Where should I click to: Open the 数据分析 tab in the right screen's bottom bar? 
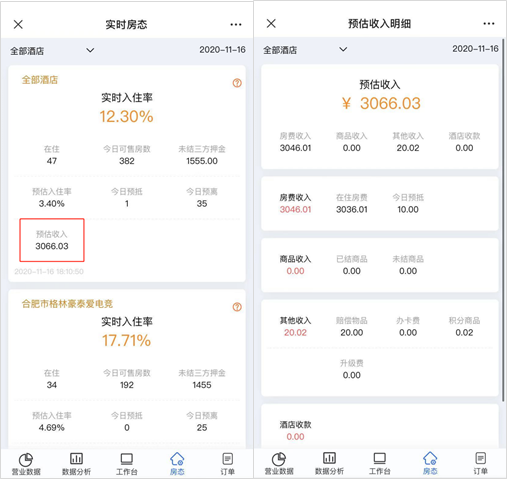coord(329,463)
